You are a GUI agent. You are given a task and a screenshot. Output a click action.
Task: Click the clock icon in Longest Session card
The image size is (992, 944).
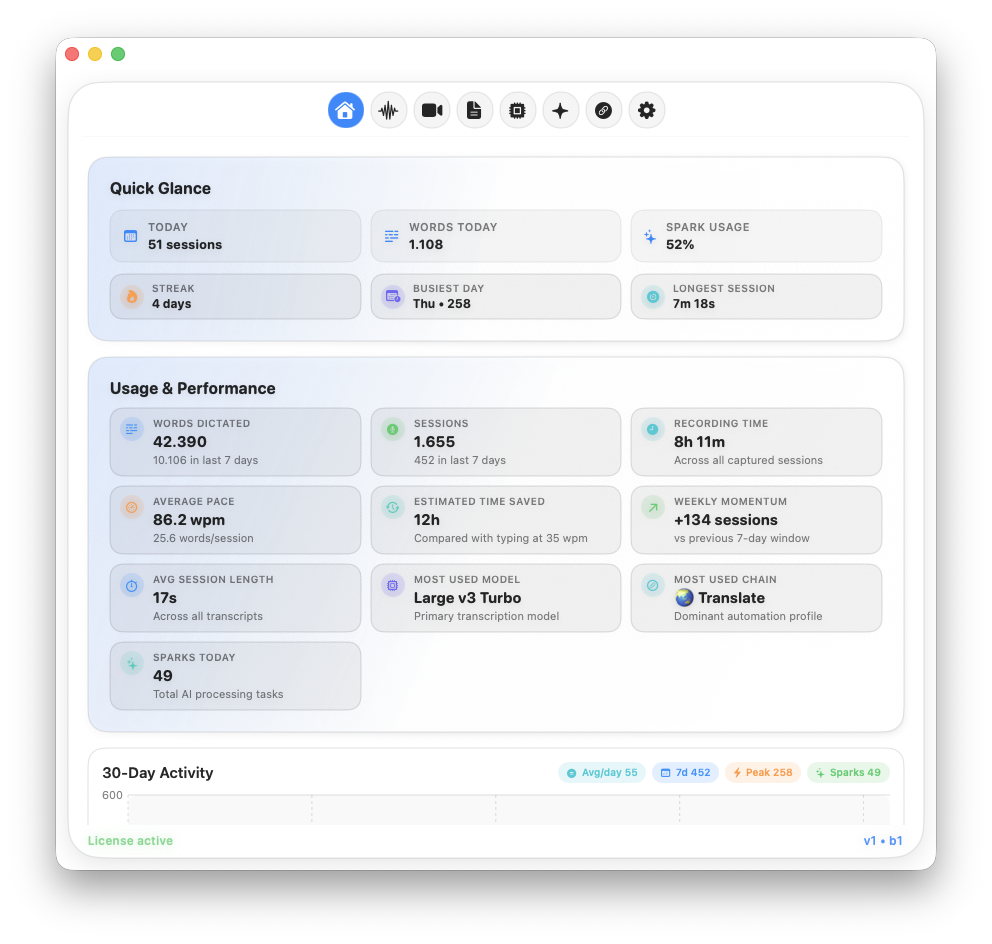click(x=653, y=296)
